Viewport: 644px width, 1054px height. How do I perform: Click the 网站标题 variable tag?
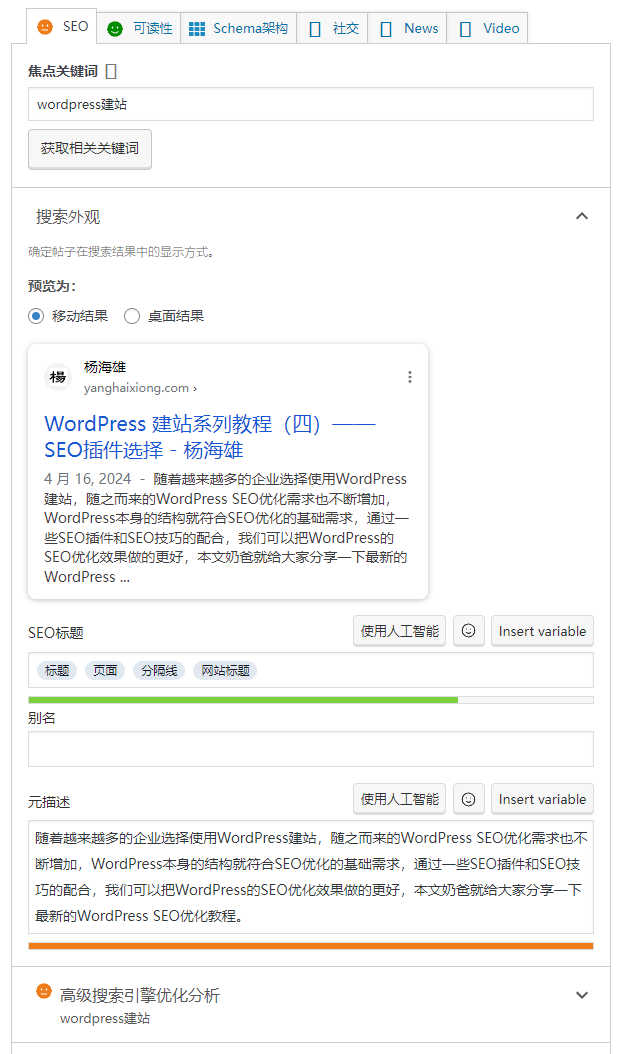(x=225, y=670)
